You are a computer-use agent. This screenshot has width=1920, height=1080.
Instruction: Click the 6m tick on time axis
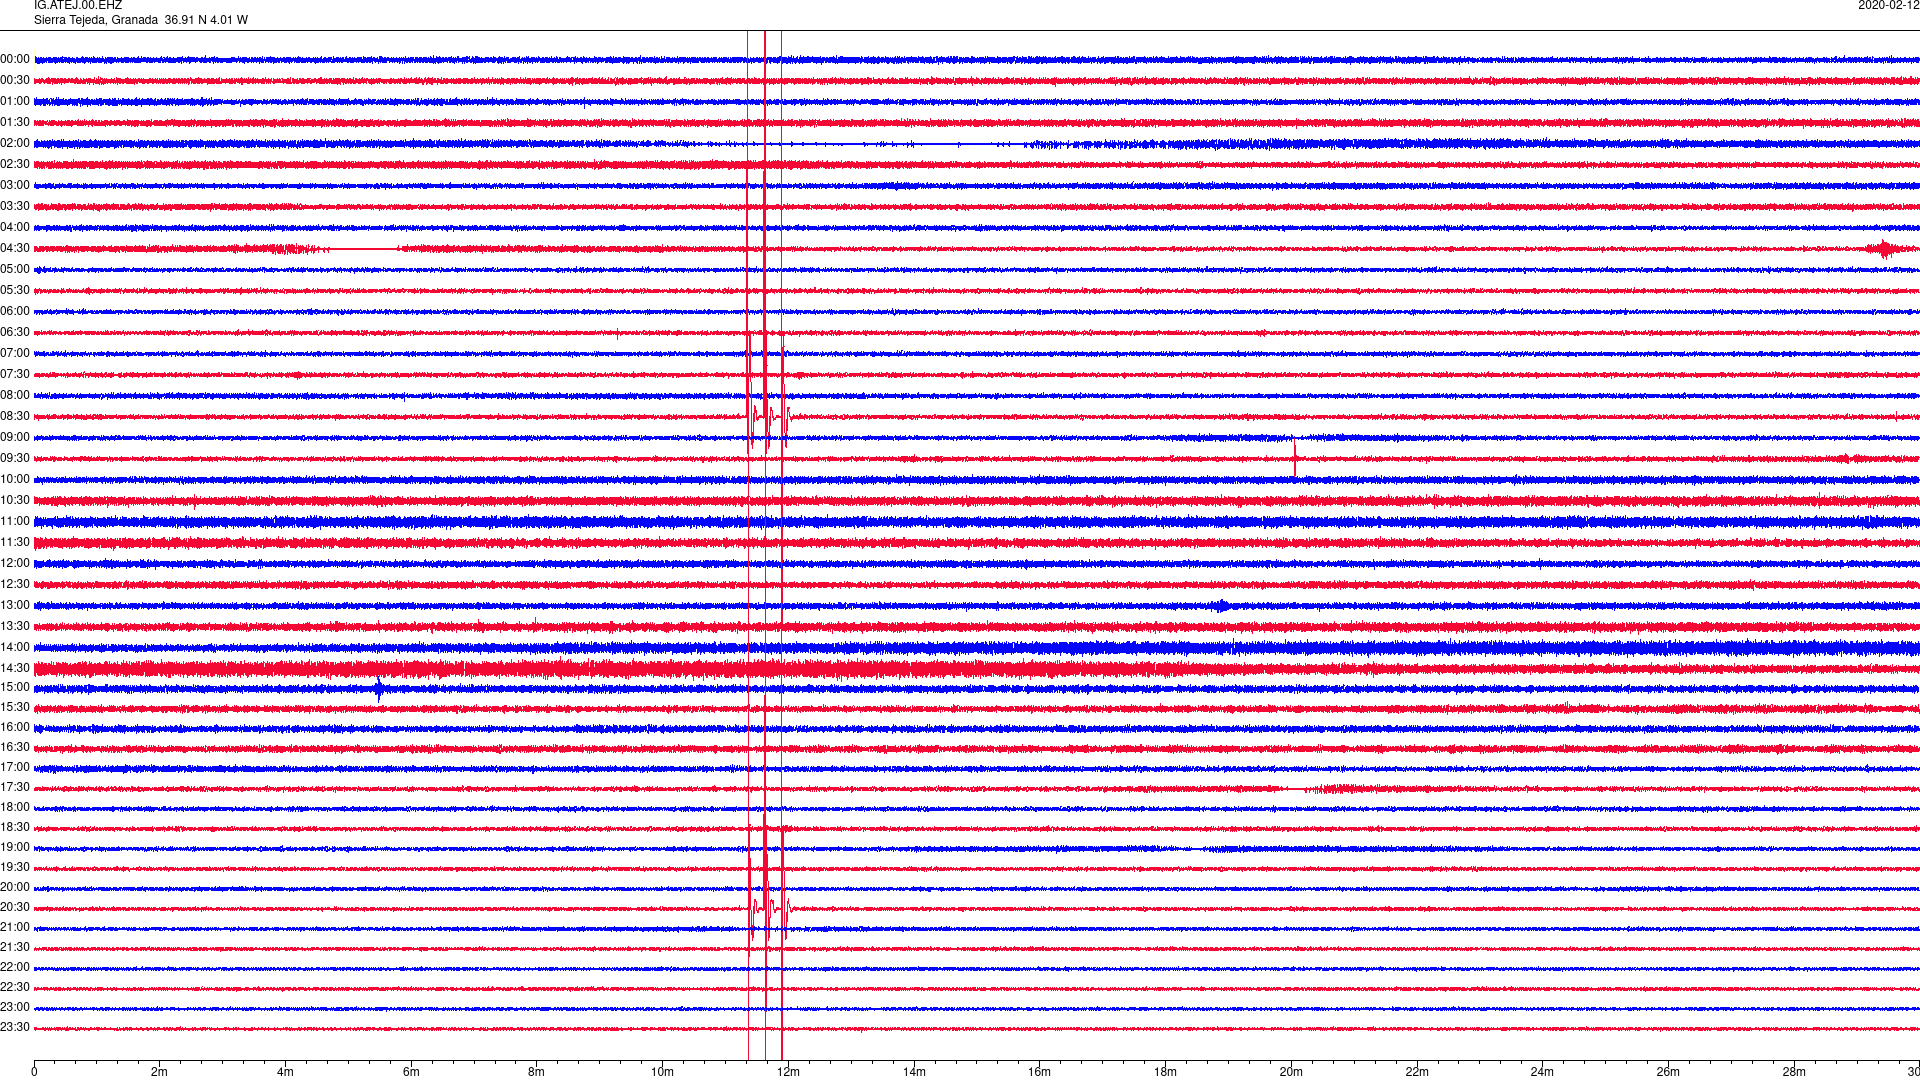[411, 1072]
